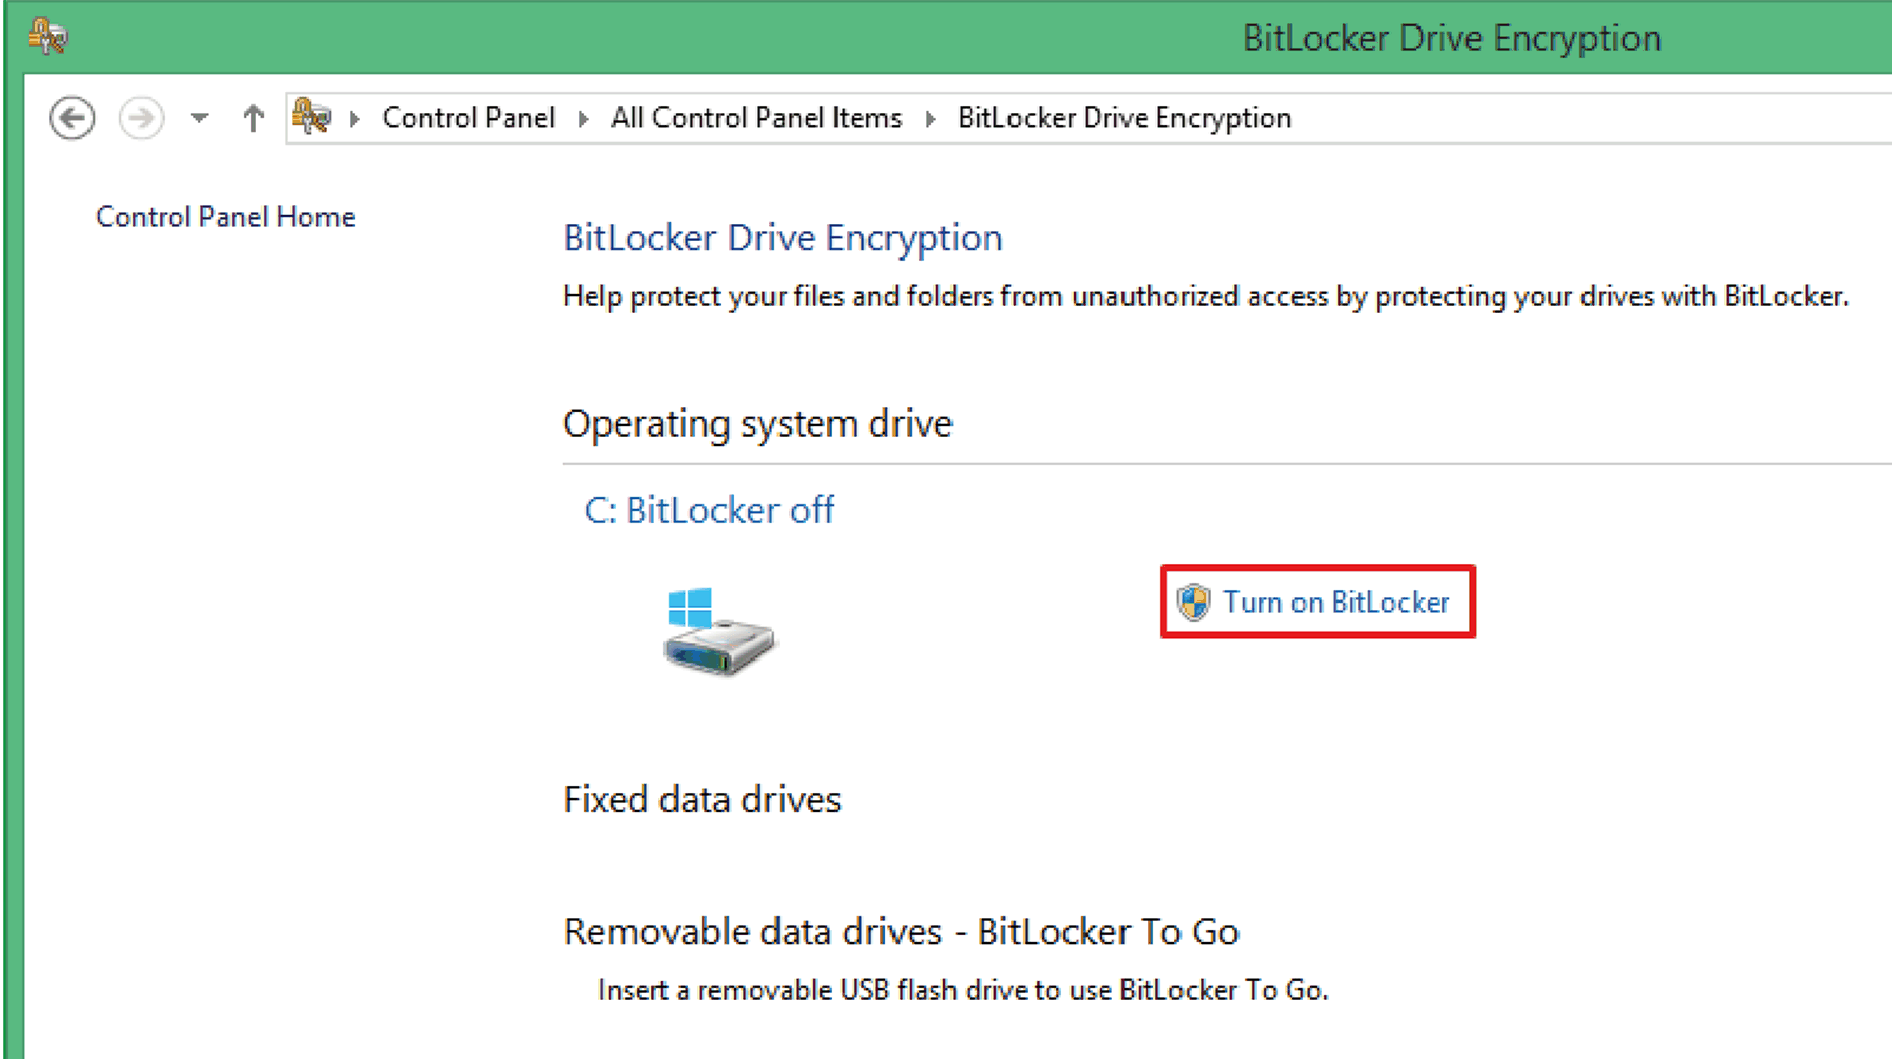Open the Control Panel Home link
The width and height of the screenshot is (1894, 1059).
[225, 217]
